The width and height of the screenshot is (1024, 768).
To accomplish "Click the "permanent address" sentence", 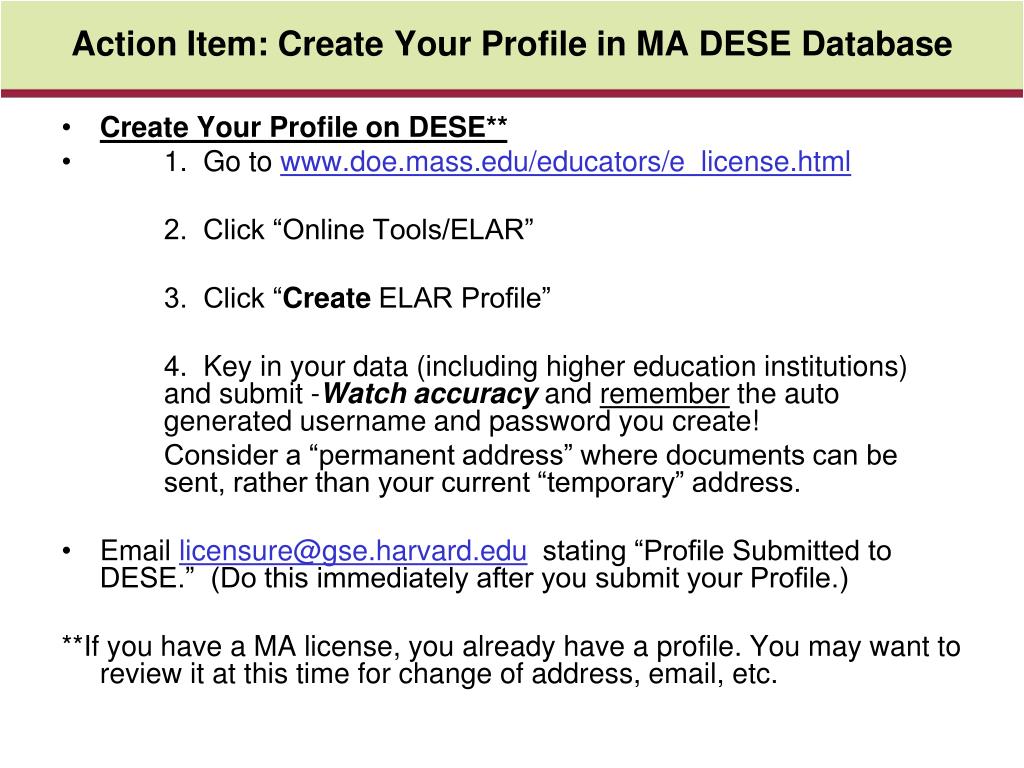I will tap(531, 455).
